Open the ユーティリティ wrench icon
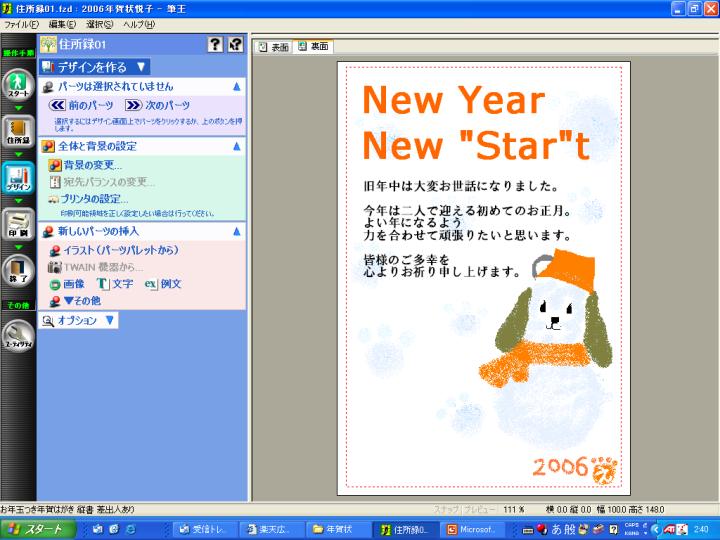Screen dimensions: 720x540 click(x=18, y=335)
